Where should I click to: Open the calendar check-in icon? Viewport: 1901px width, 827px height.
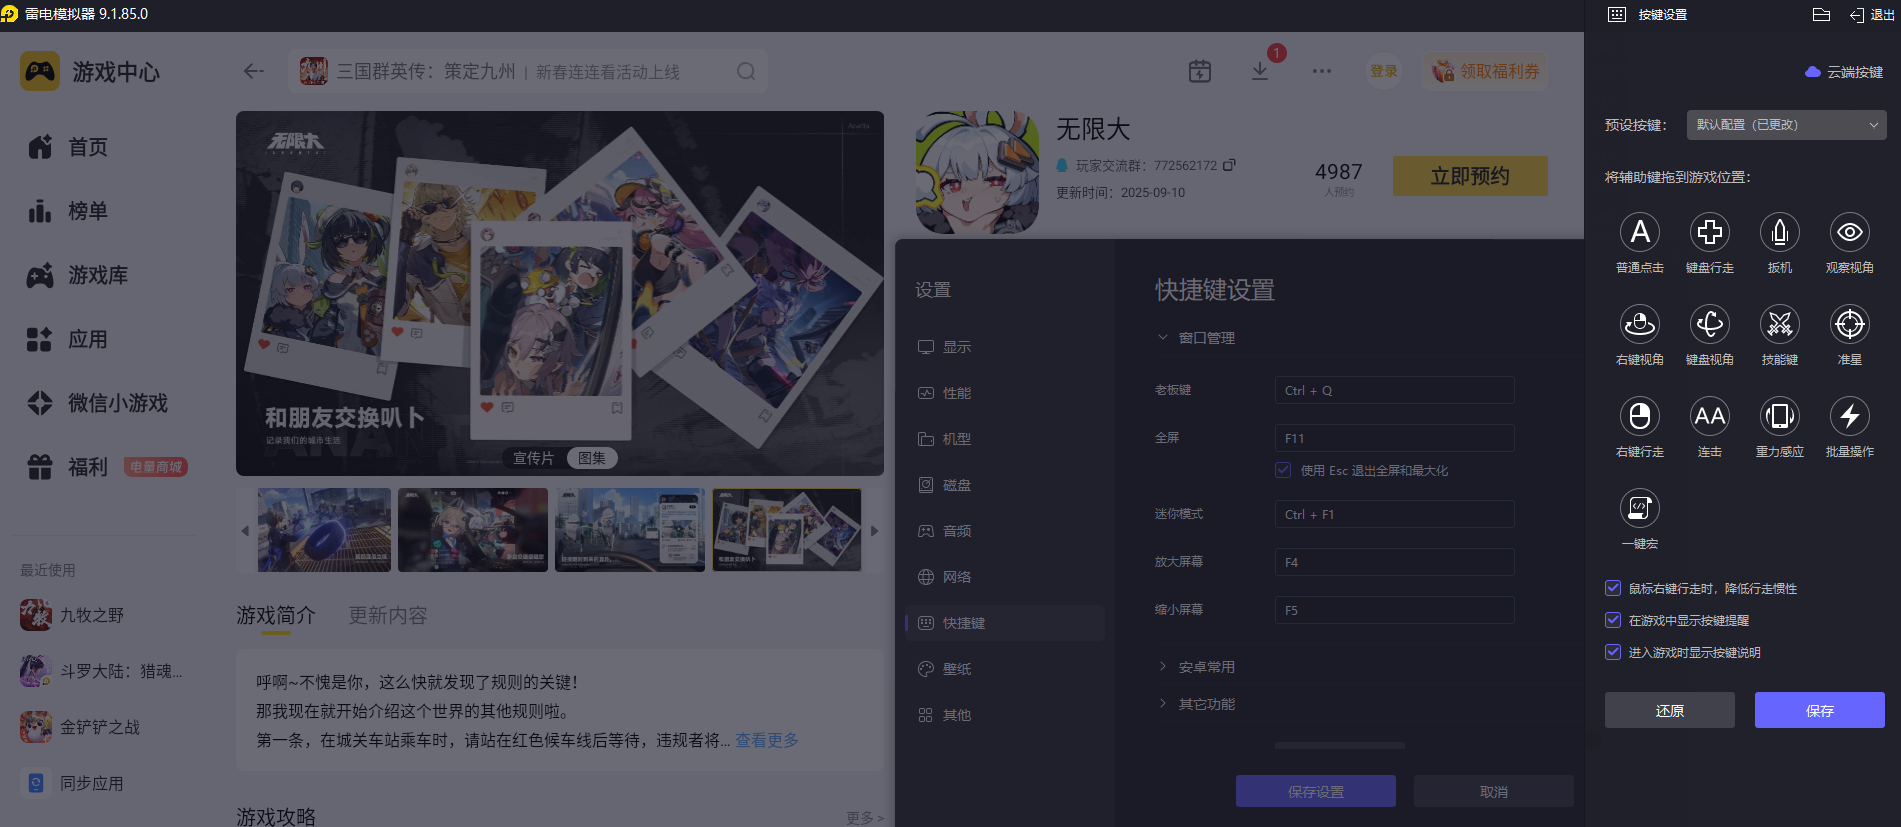point(1200,71)
